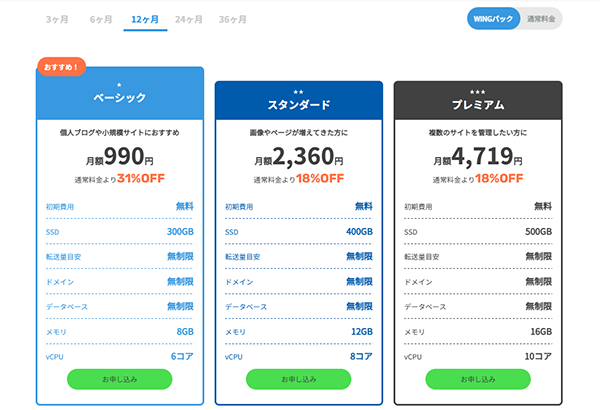Click the 10コア vCPU value
The image size is (600, 410).
pyautogui.click(x=538, y=356)
